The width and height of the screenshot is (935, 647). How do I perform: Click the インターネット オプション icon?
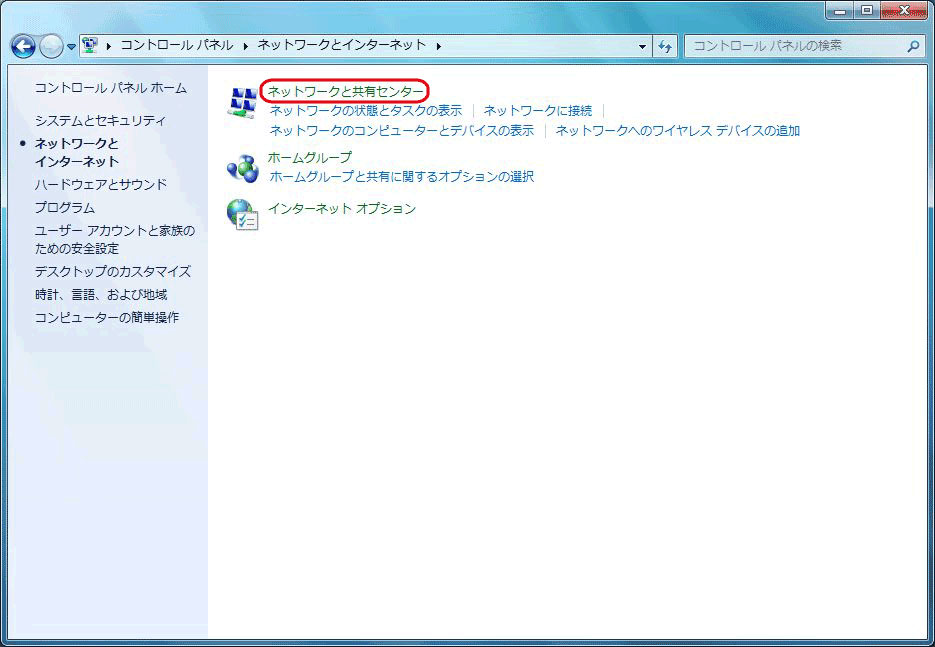(242, 213)
